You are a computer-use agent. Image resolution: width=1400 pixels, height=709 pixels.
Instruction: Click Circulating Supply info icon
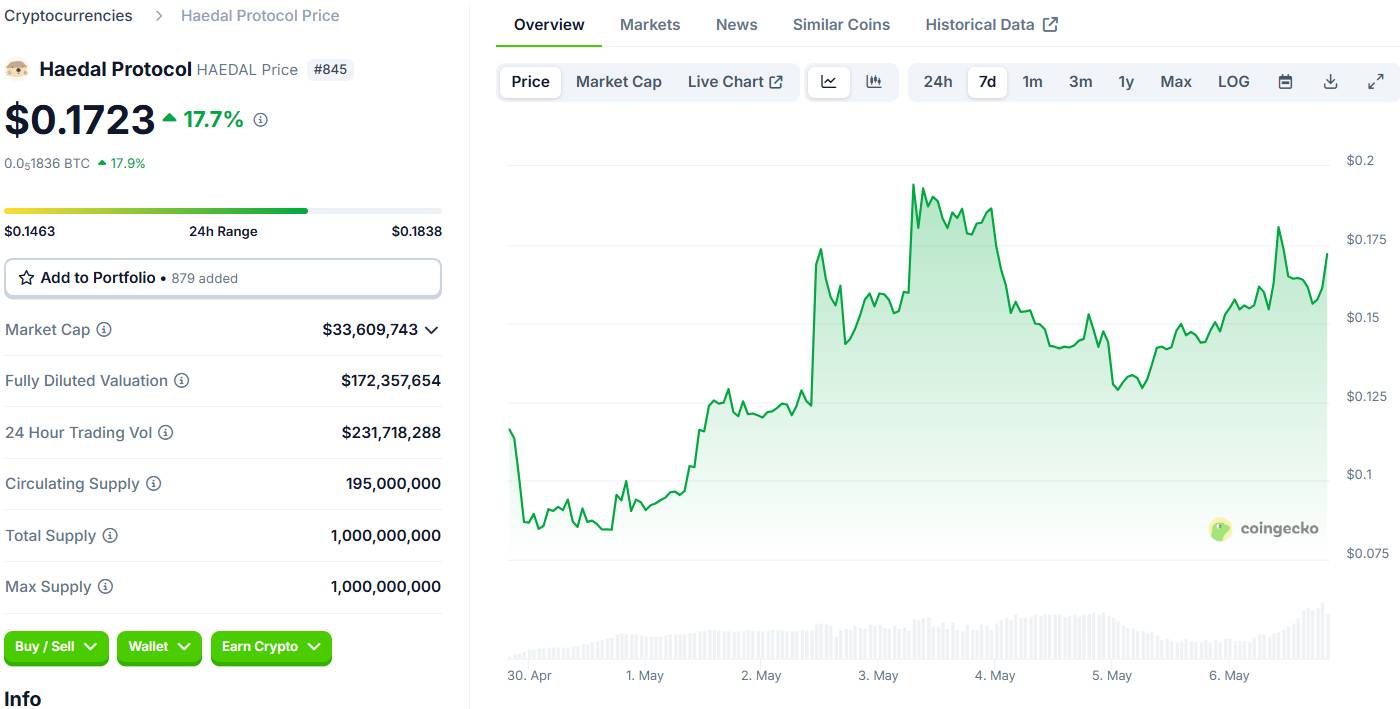click(x=154, y=484)
